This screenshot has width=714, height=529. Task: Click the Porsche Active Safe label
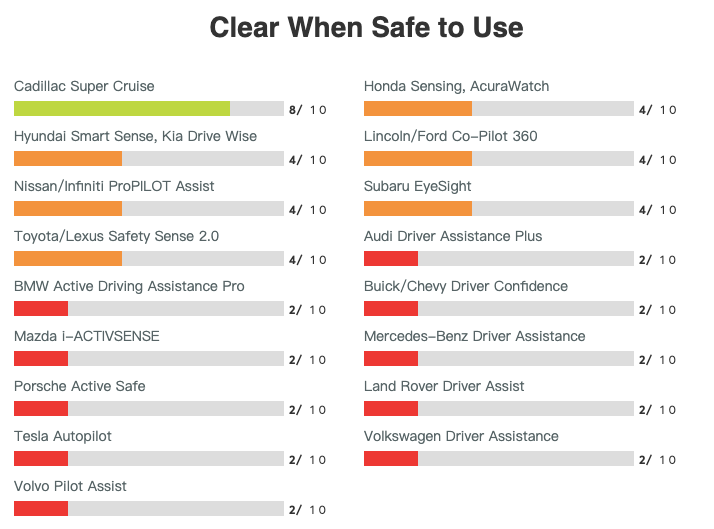click(79, 387)
